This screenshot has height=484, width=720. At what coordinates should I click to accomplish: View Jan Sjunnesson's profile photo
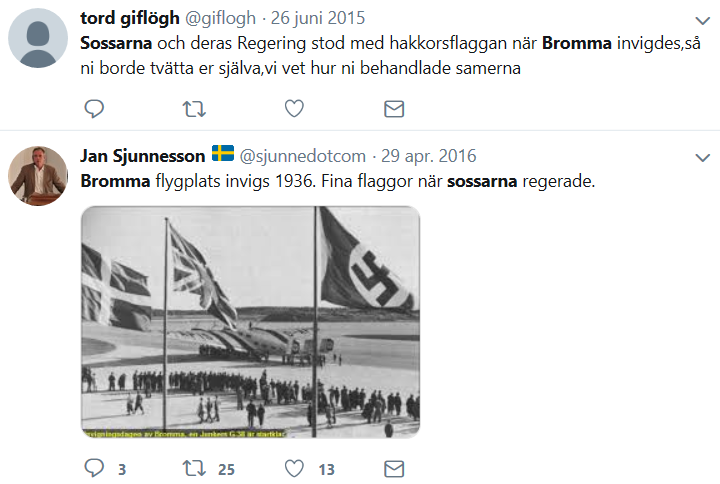pos(38,176)
